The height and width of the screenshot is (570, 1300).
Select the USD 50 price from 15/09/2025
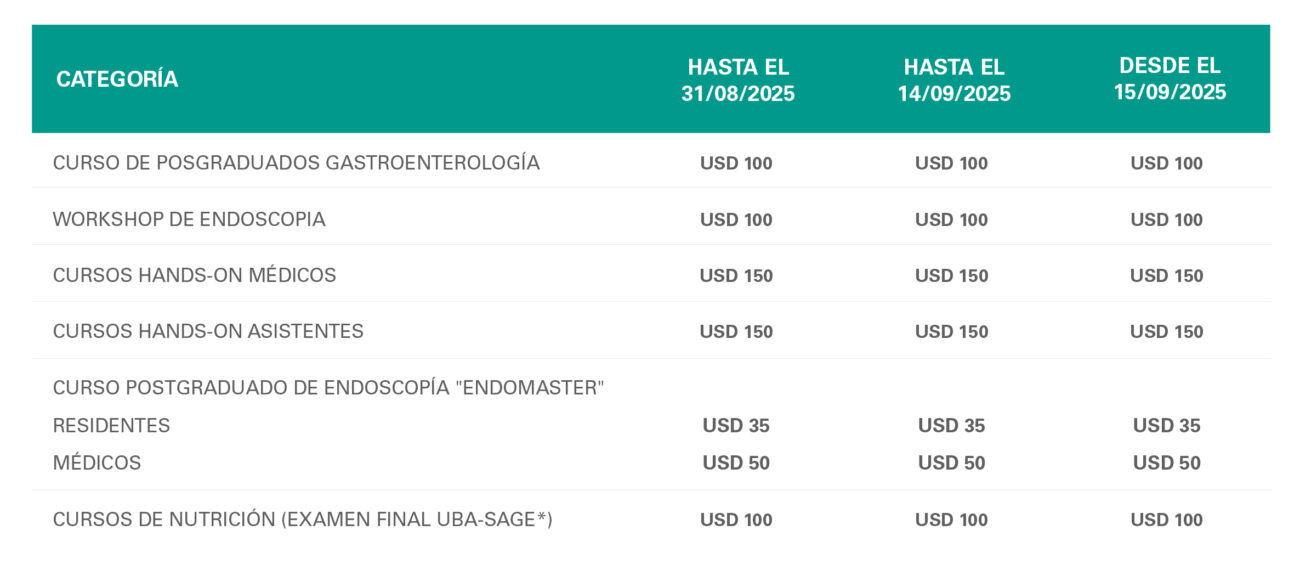tap(1167, 462)
